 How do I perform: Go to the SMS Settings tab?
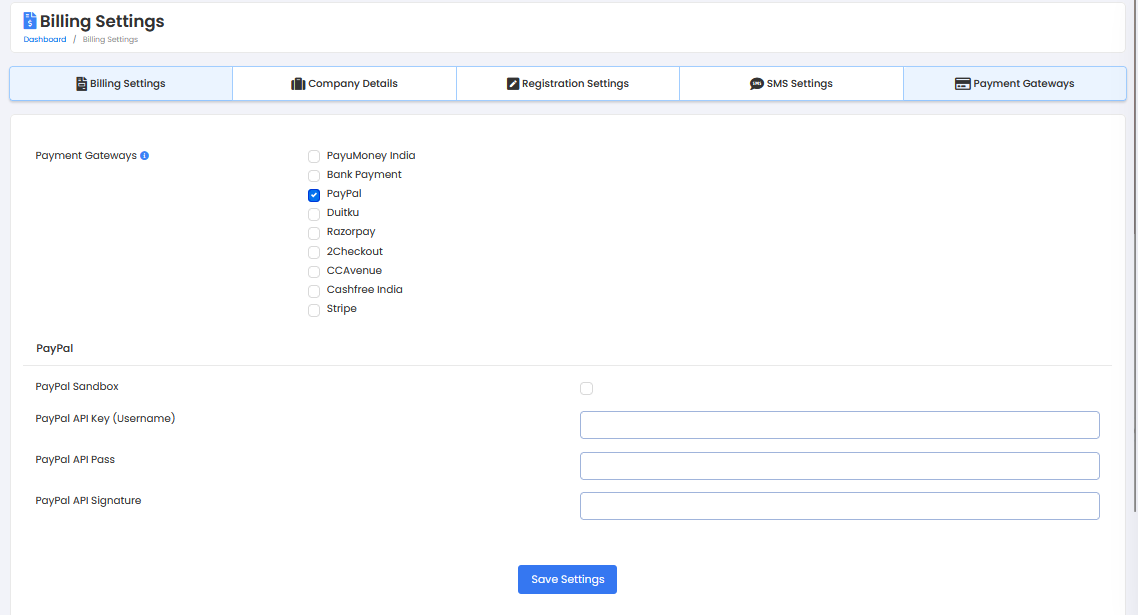click(x=791, y=84)
